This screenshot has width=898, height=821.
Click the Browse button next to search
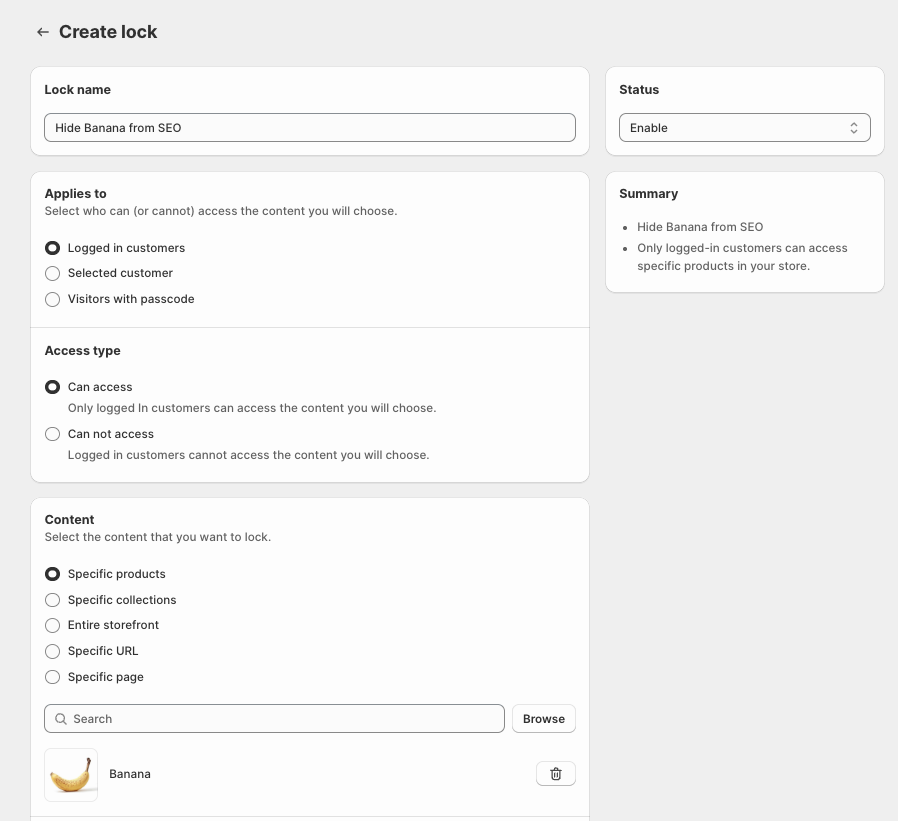pyautogui.click(x=543, y=718)
